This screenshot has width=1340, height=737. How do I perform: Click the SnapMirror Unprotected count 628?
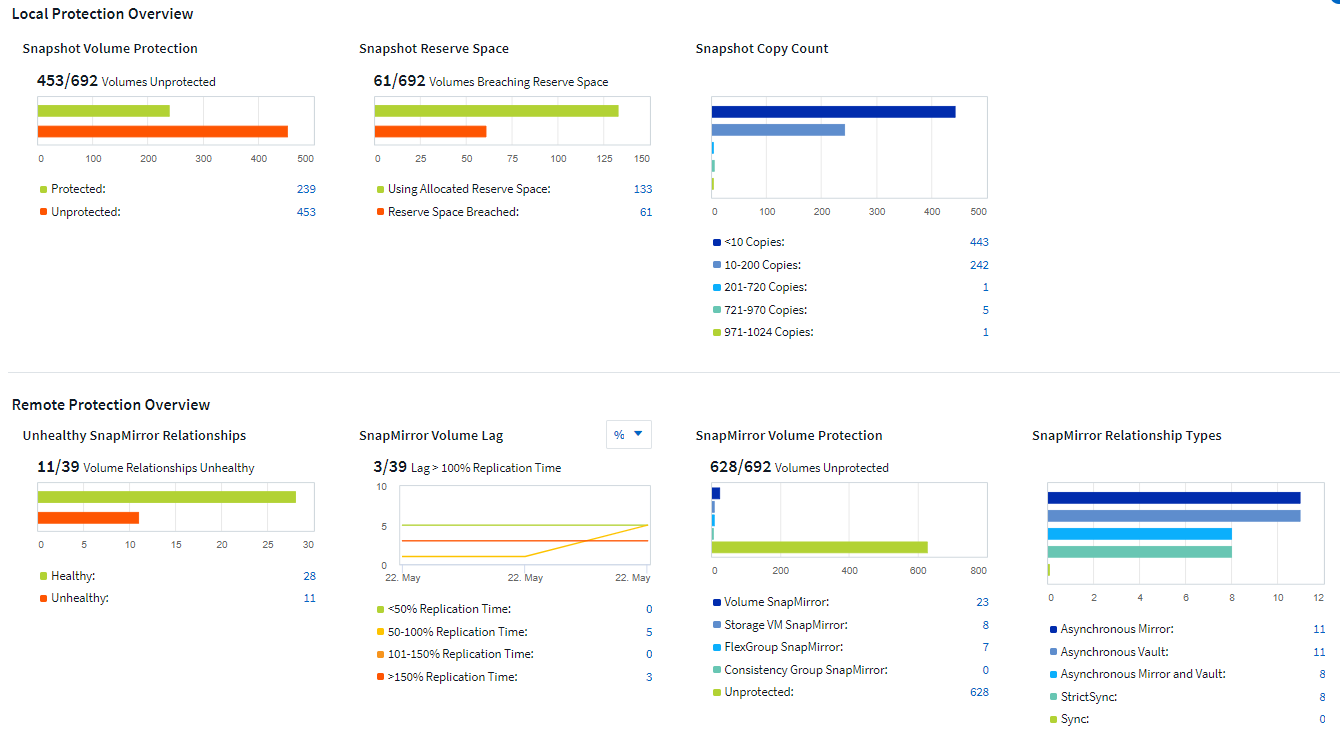979,692
